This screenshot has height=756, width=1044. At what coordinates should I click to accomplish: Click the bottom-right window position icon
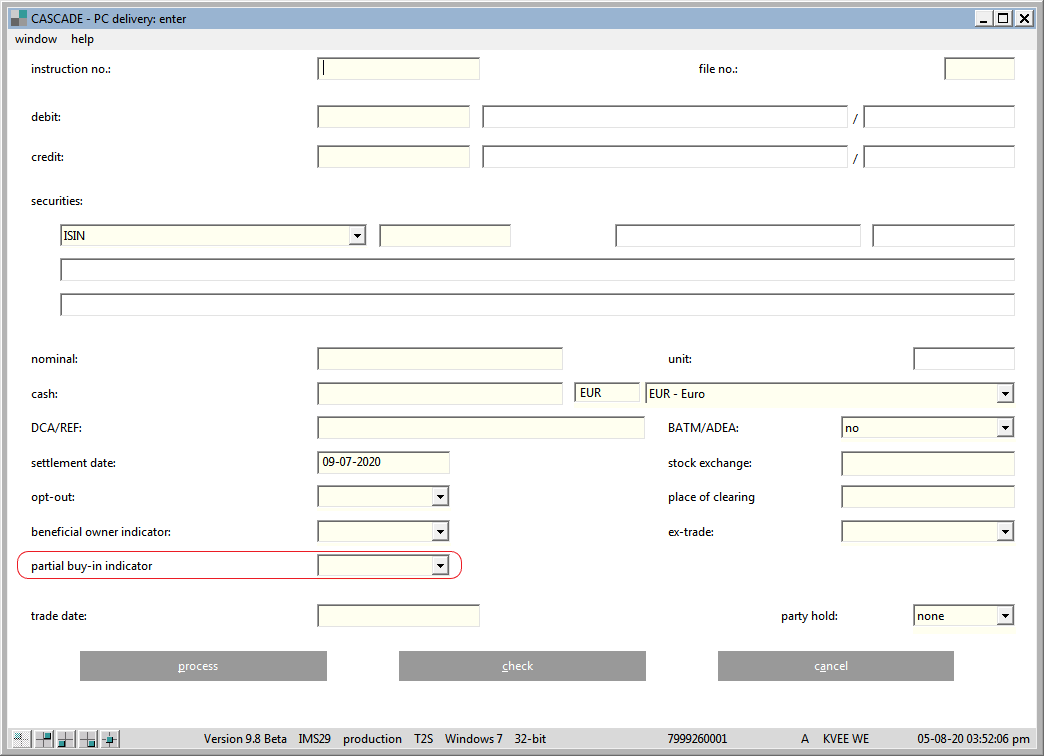[88, 739]
